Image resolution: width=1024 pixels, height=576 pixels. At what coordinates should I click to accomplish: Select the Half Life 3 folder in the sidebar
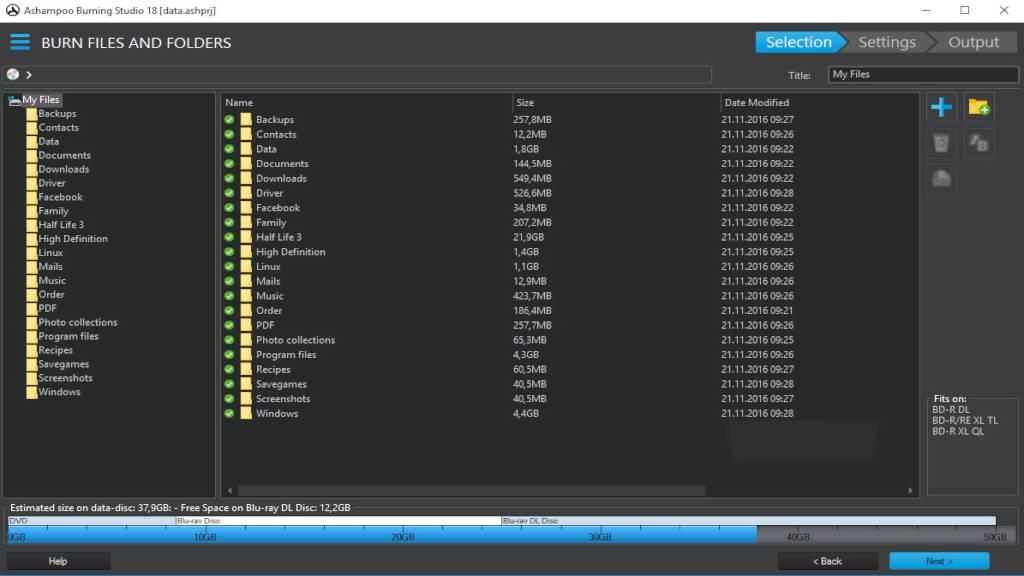coord(62,224)
